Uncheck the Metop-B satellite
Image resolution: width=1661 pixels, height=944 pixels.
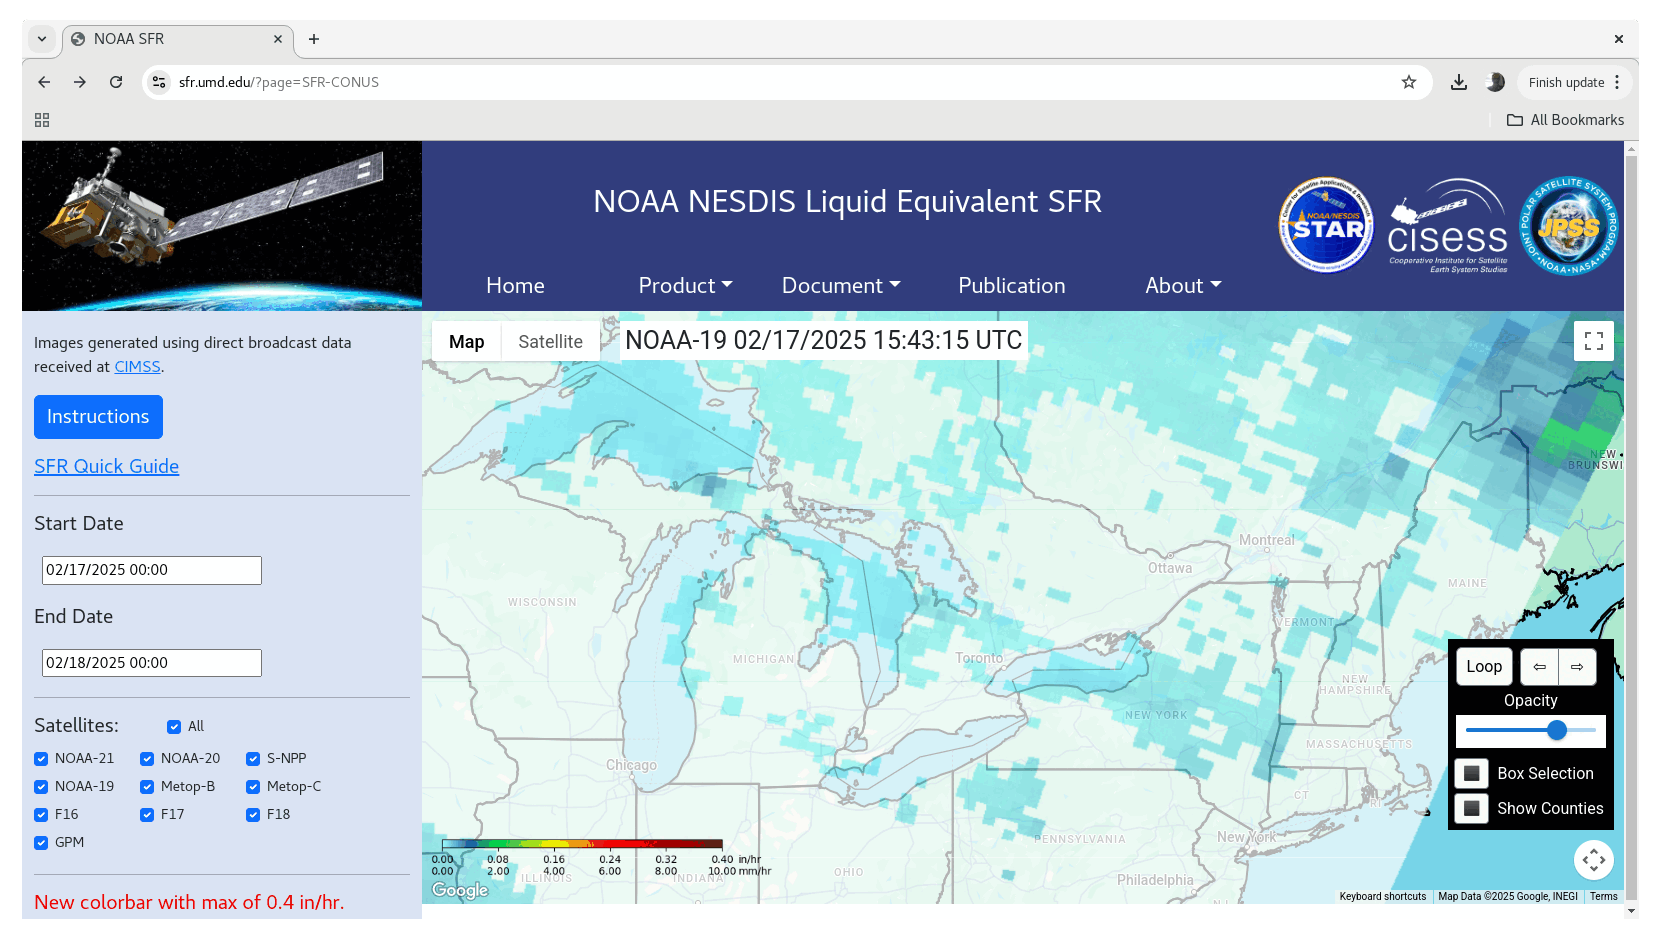pyautogui.click(x=147, y=787)
